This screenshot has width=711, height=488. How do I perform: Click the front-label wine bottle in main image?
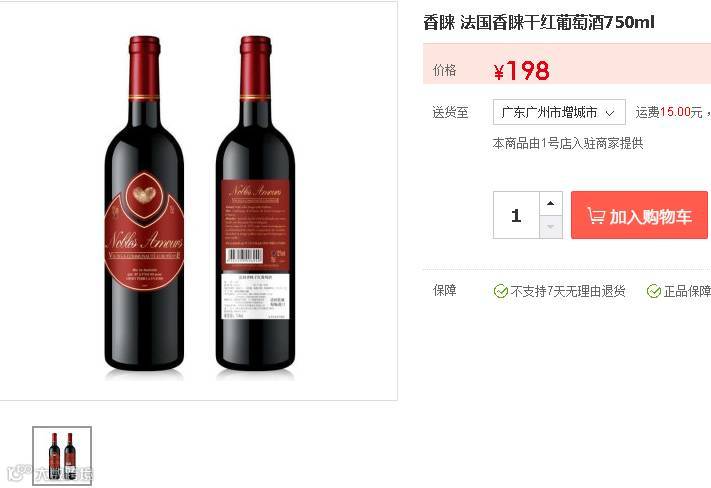point(144,204)
